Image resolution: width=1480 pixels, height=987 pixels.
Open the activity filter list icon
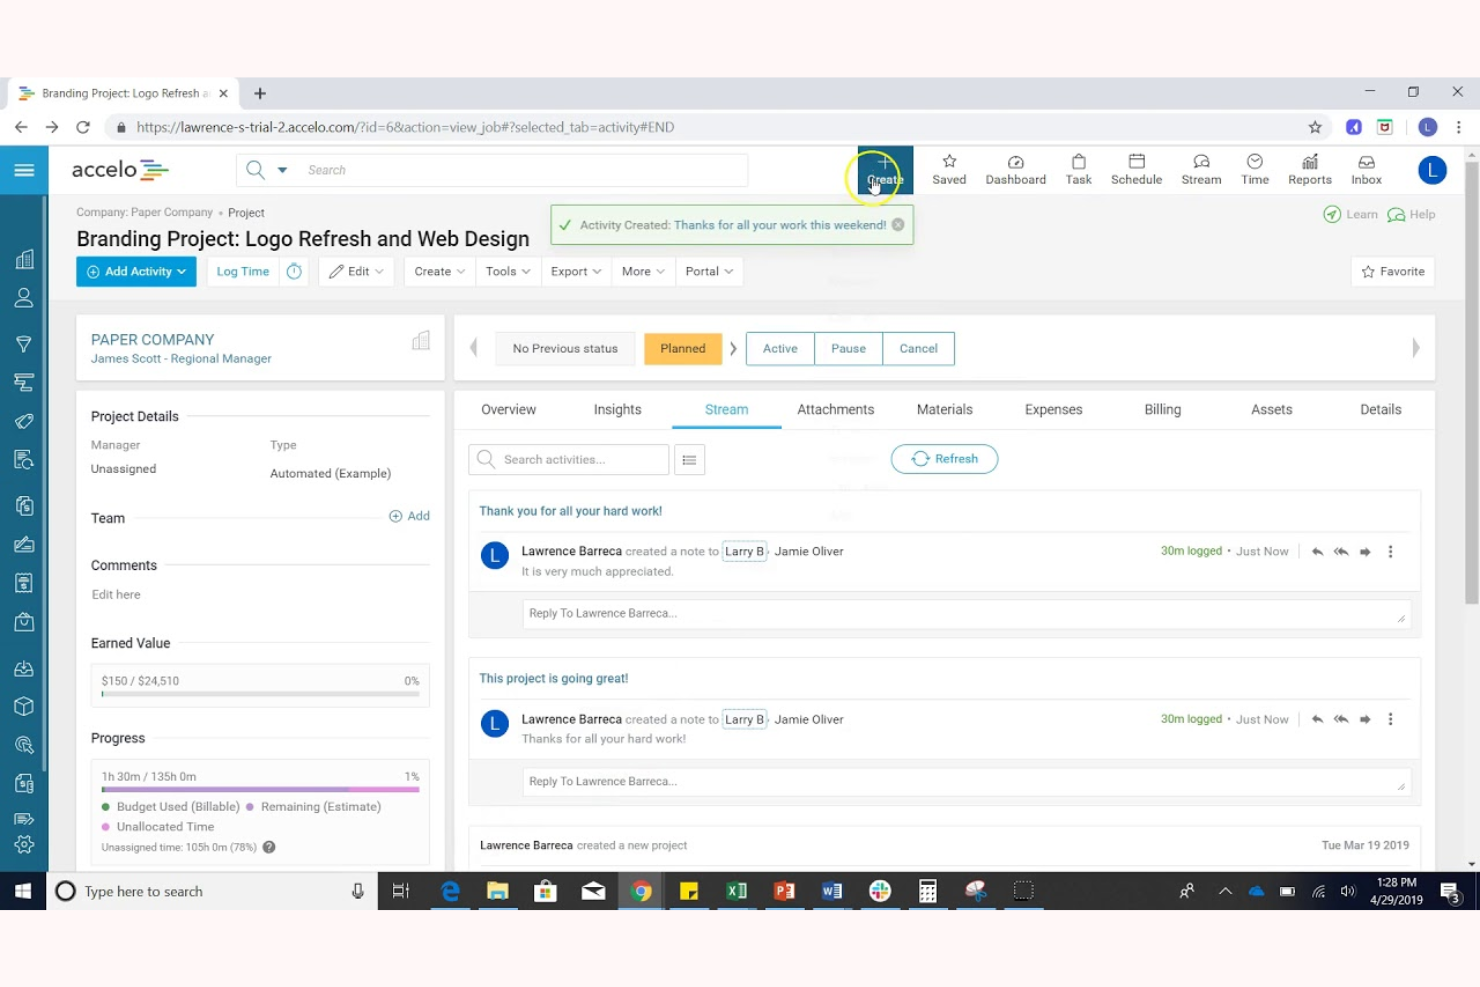click(689, 459)
